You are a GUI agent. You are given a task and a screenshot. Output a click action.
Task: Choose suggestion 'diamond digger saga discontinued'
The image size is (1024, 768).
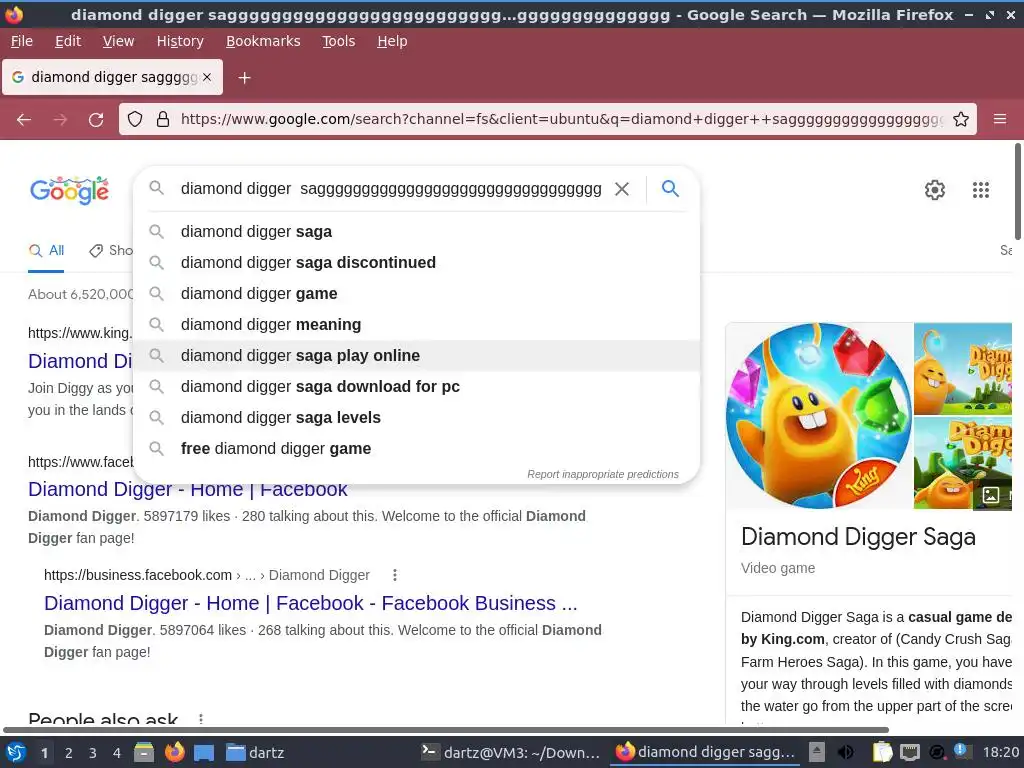[x=416, y=263]
